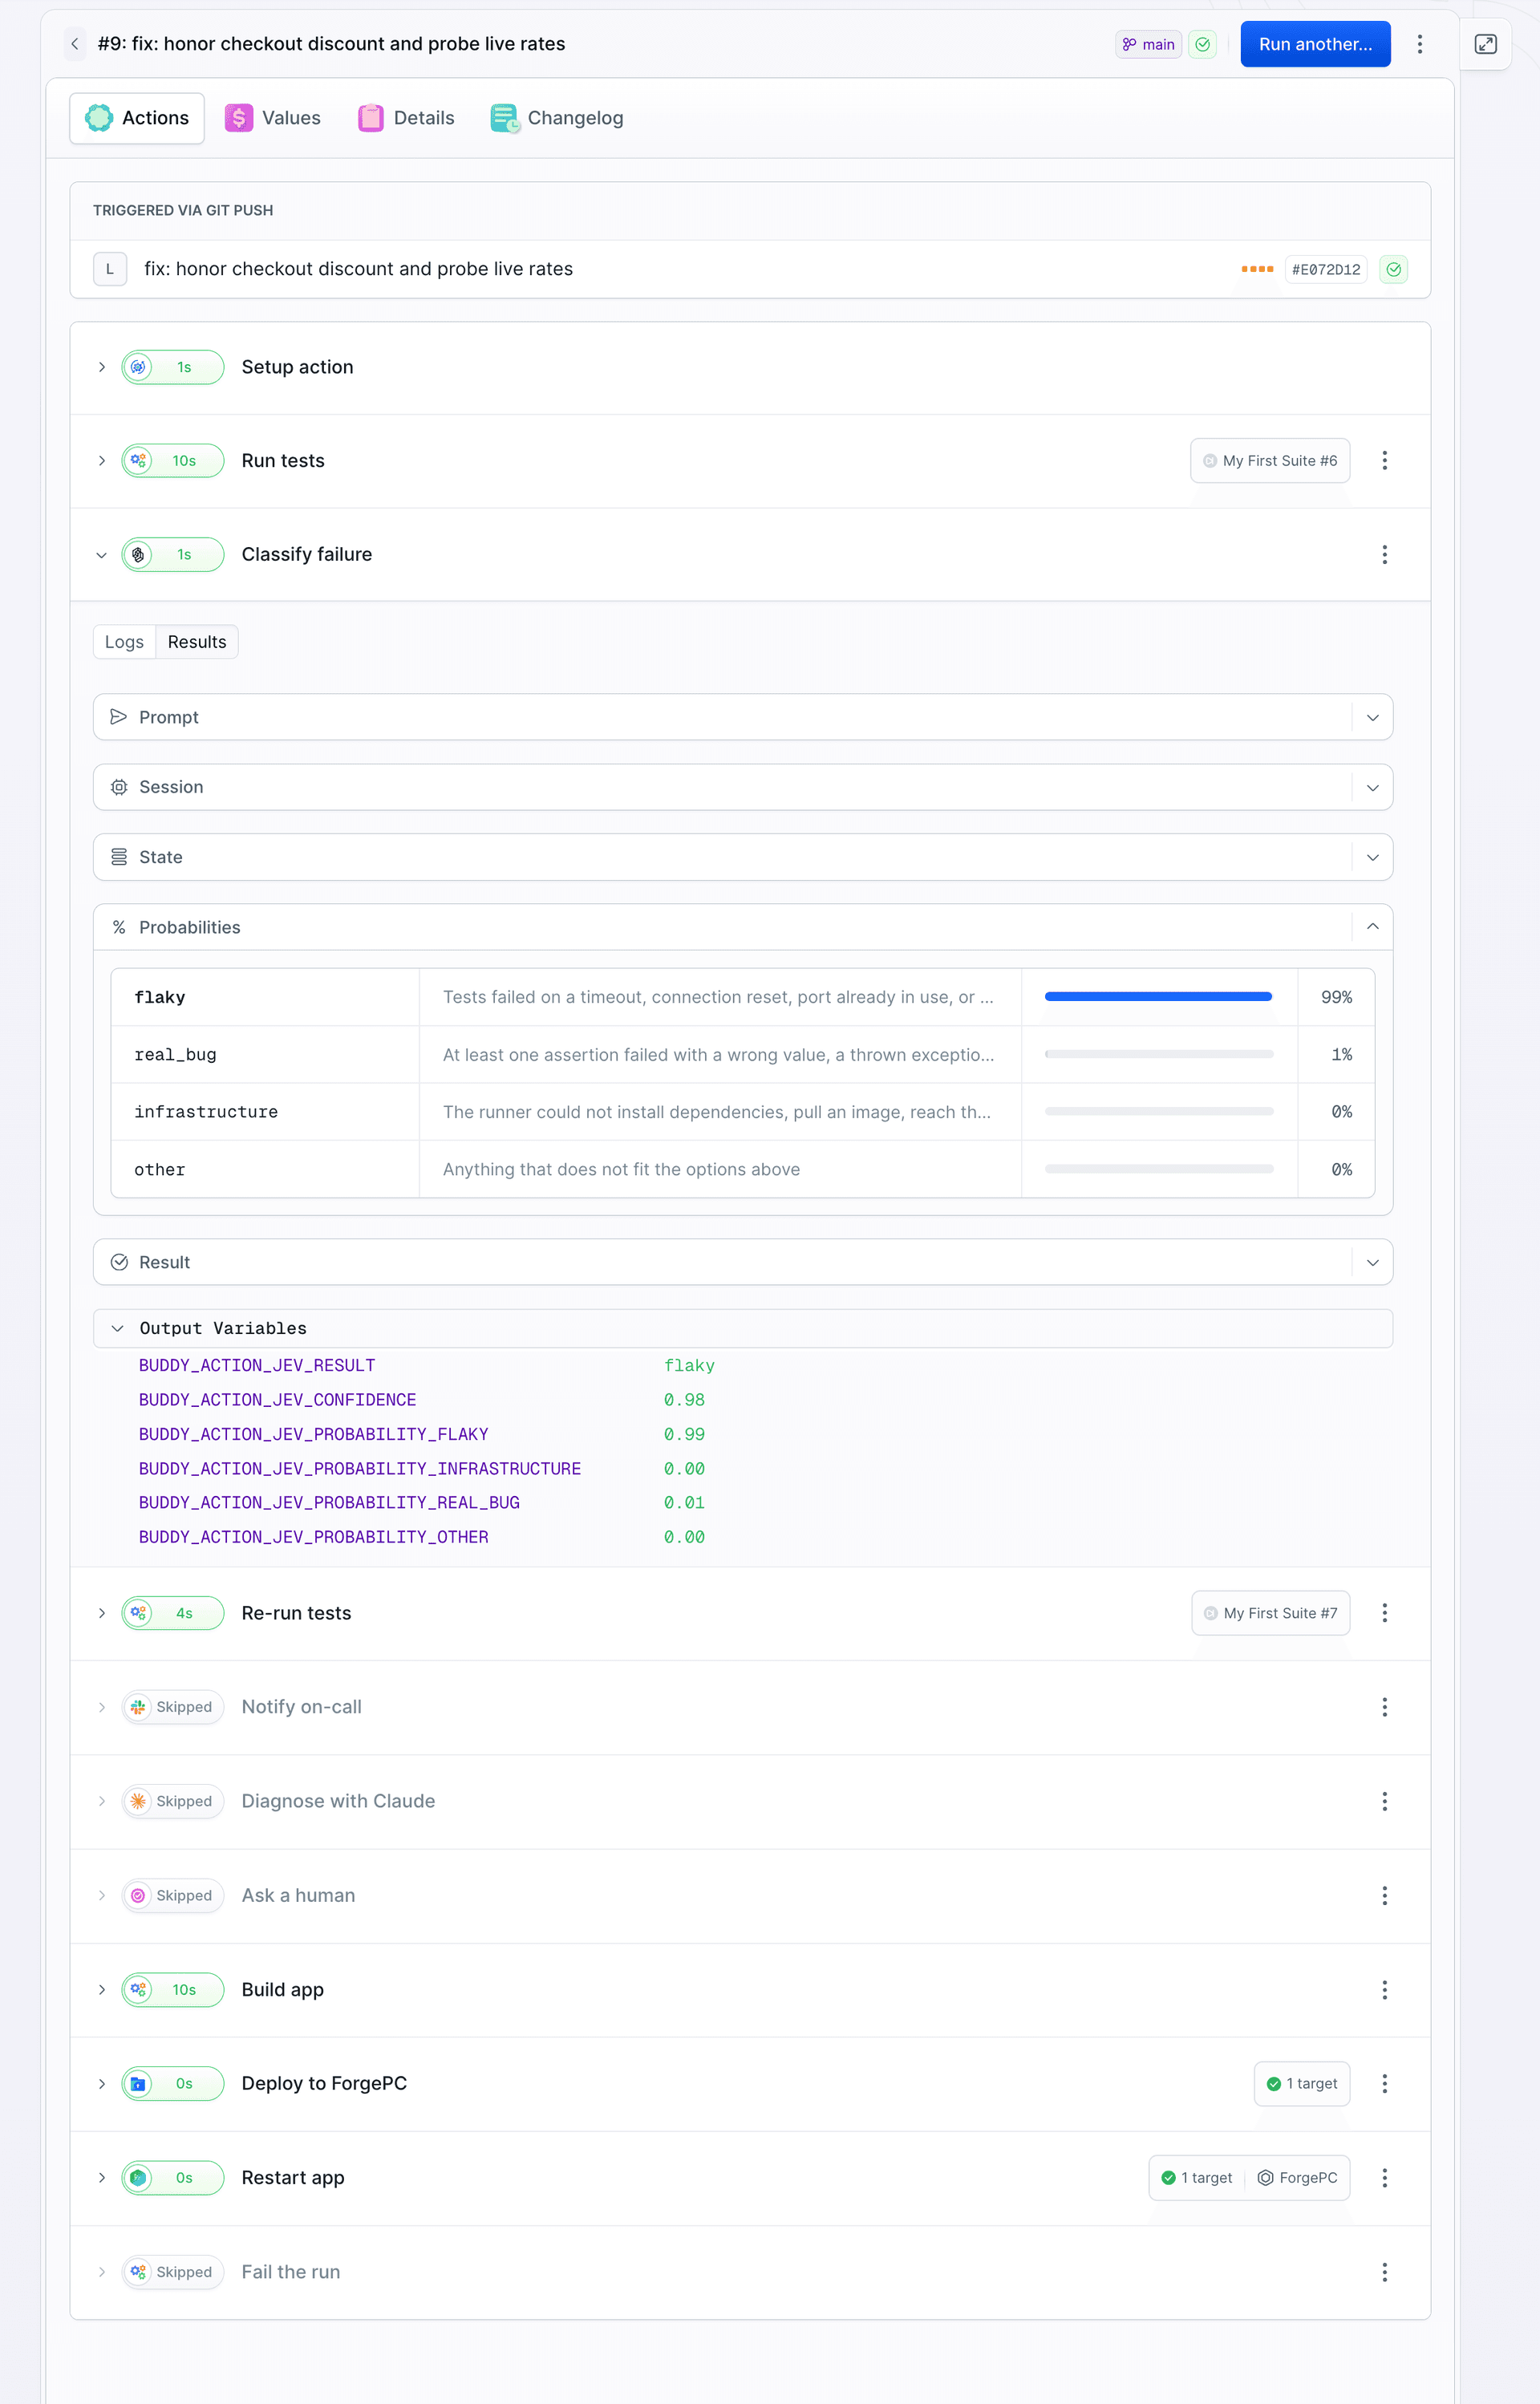This screenshot has height=2404, width=1540.
Task: Open Restart app options menu
Action: [x=1384, y=2178]
